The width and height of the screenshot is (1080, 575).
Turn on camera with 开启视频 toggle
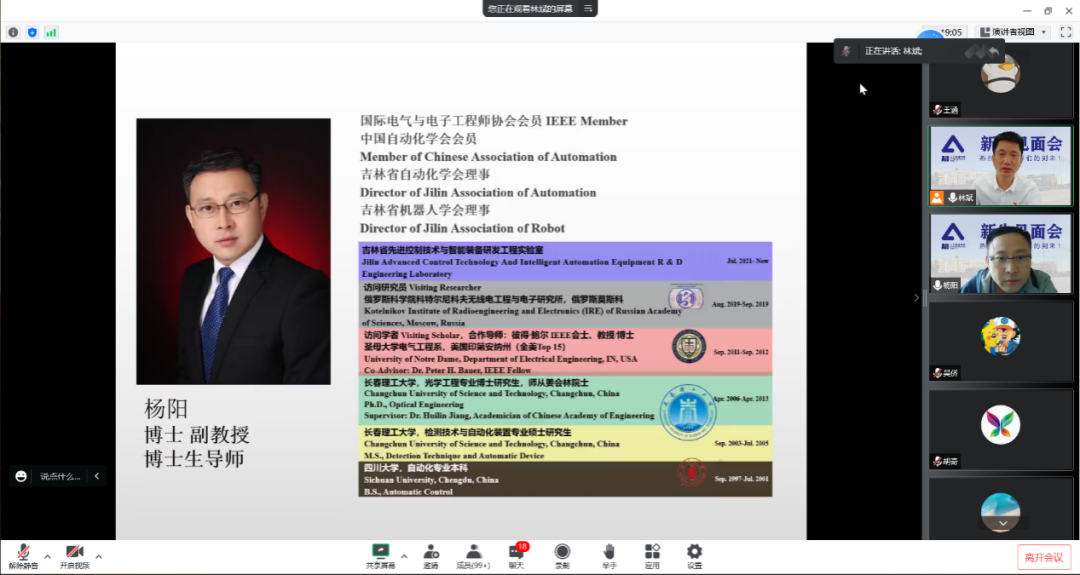point(74,553)
